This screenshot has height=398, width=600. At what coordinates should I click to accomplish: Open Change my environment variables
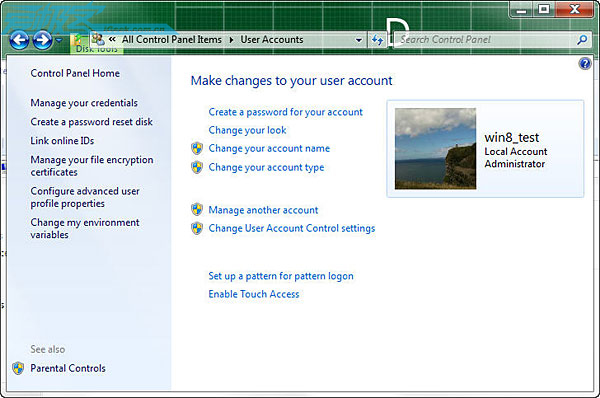coord(85,228)
